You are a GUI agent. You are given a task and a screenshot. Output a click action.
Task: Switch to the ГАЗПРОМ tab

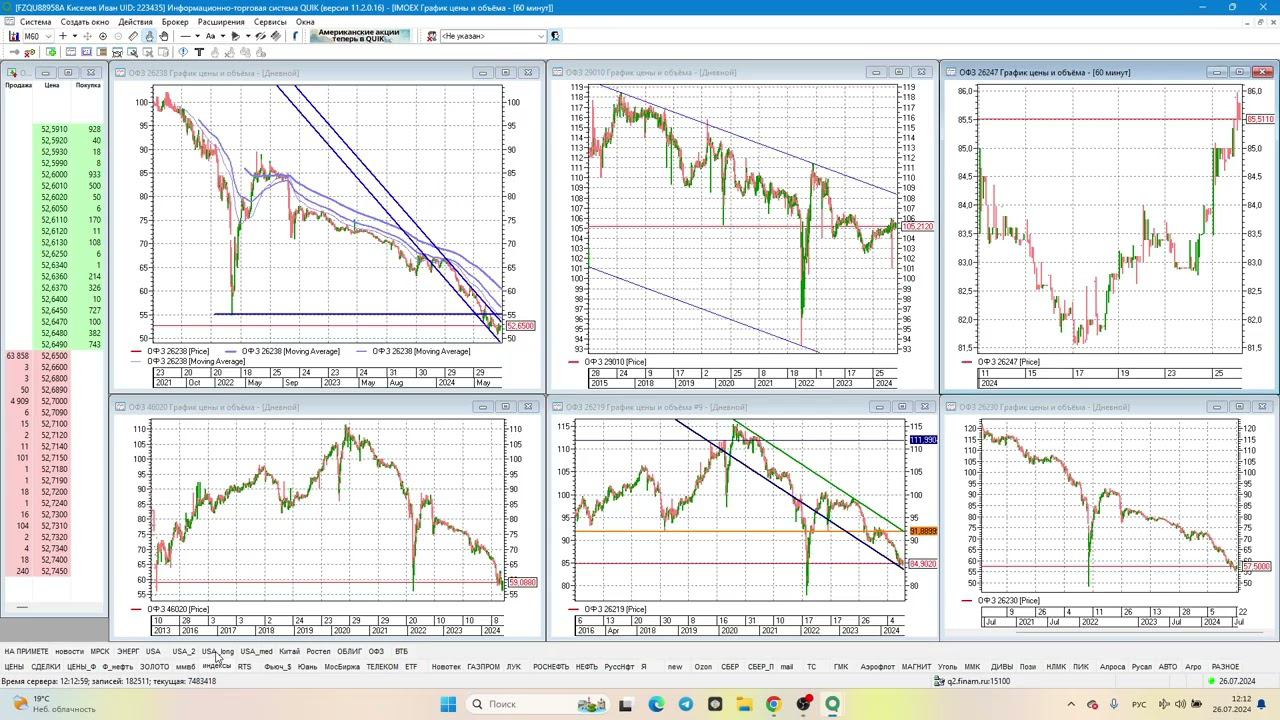[483, 667]
